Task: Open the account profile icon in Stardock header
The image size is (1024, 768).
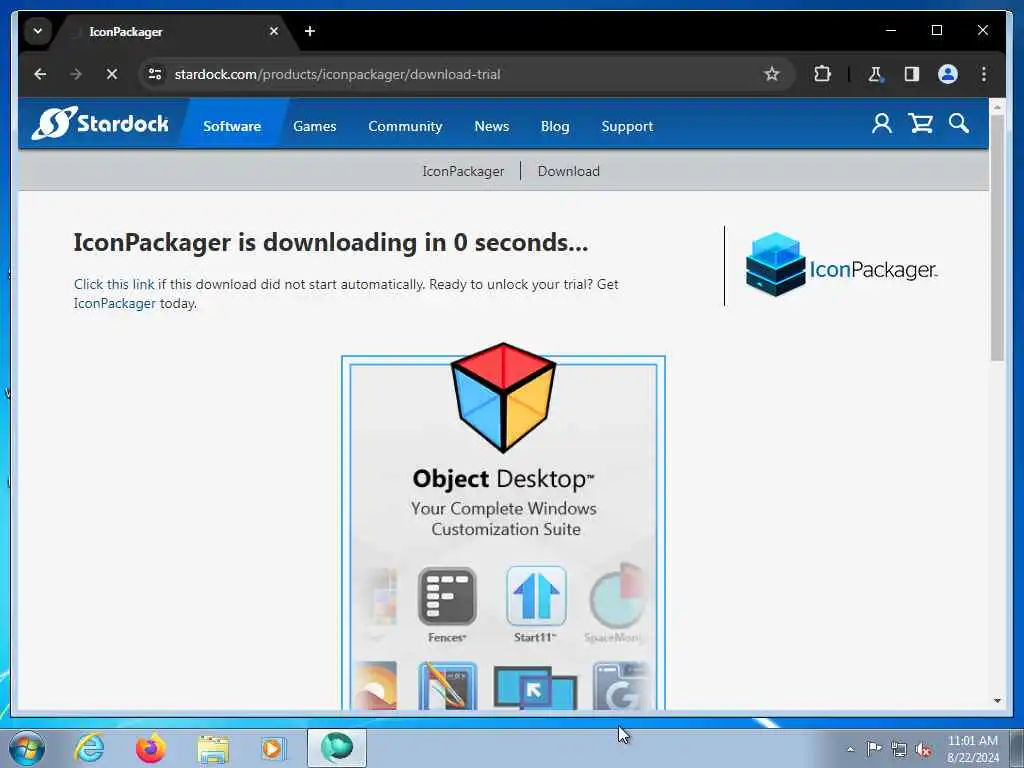Action: coord(882,123)
